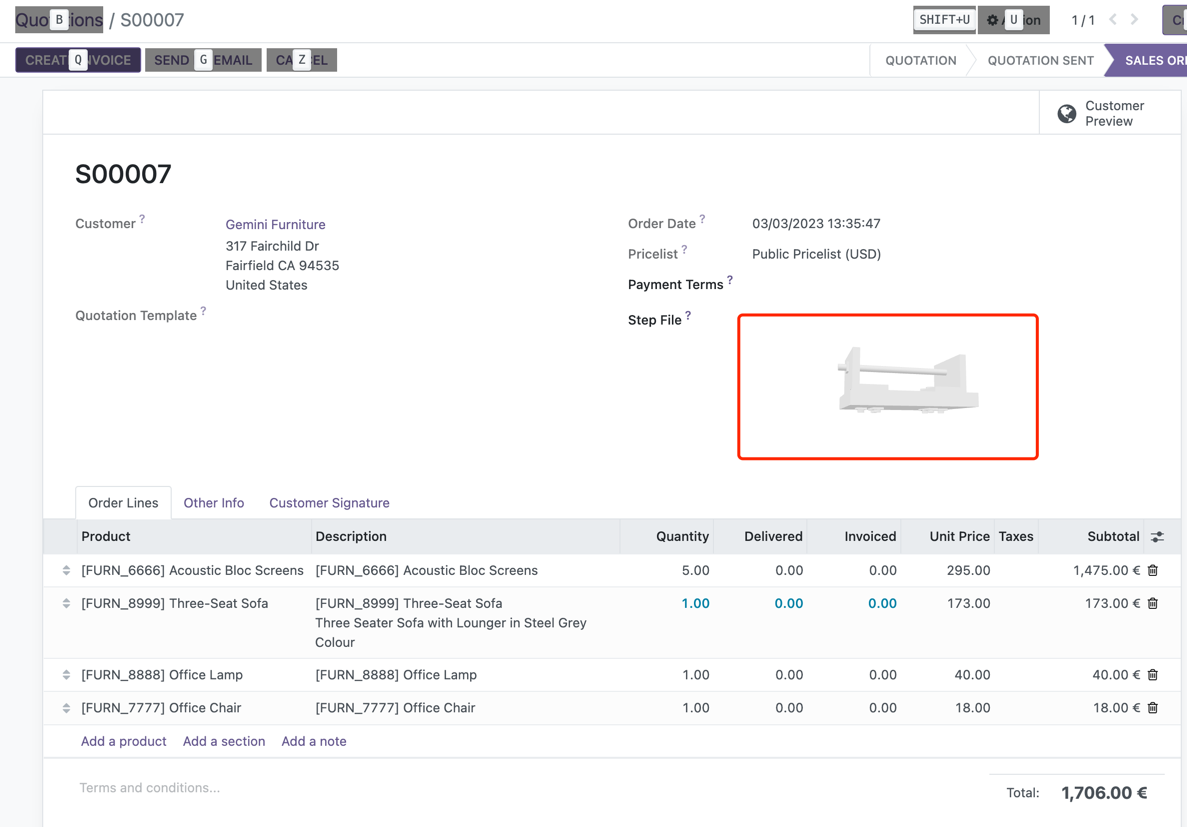This screenshot has width=1187, height=827.
Task: Click drag handle of Acoustic Bloc Screens row
Action: [x=66, y=570]
